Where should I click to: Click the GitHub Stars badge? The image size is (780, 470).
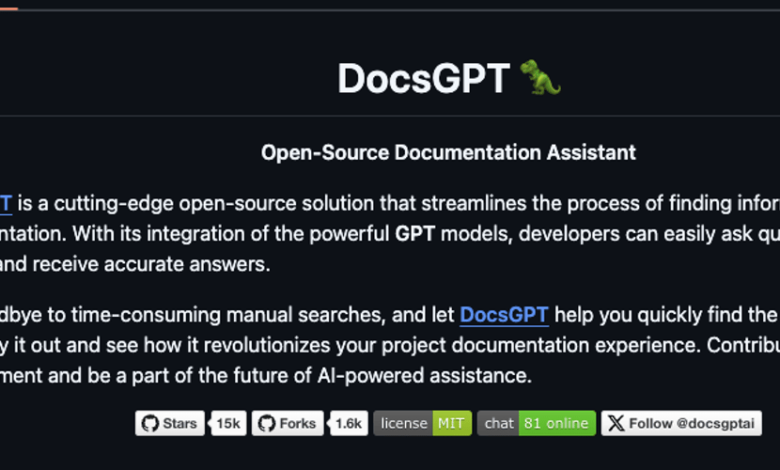(170, 423)
